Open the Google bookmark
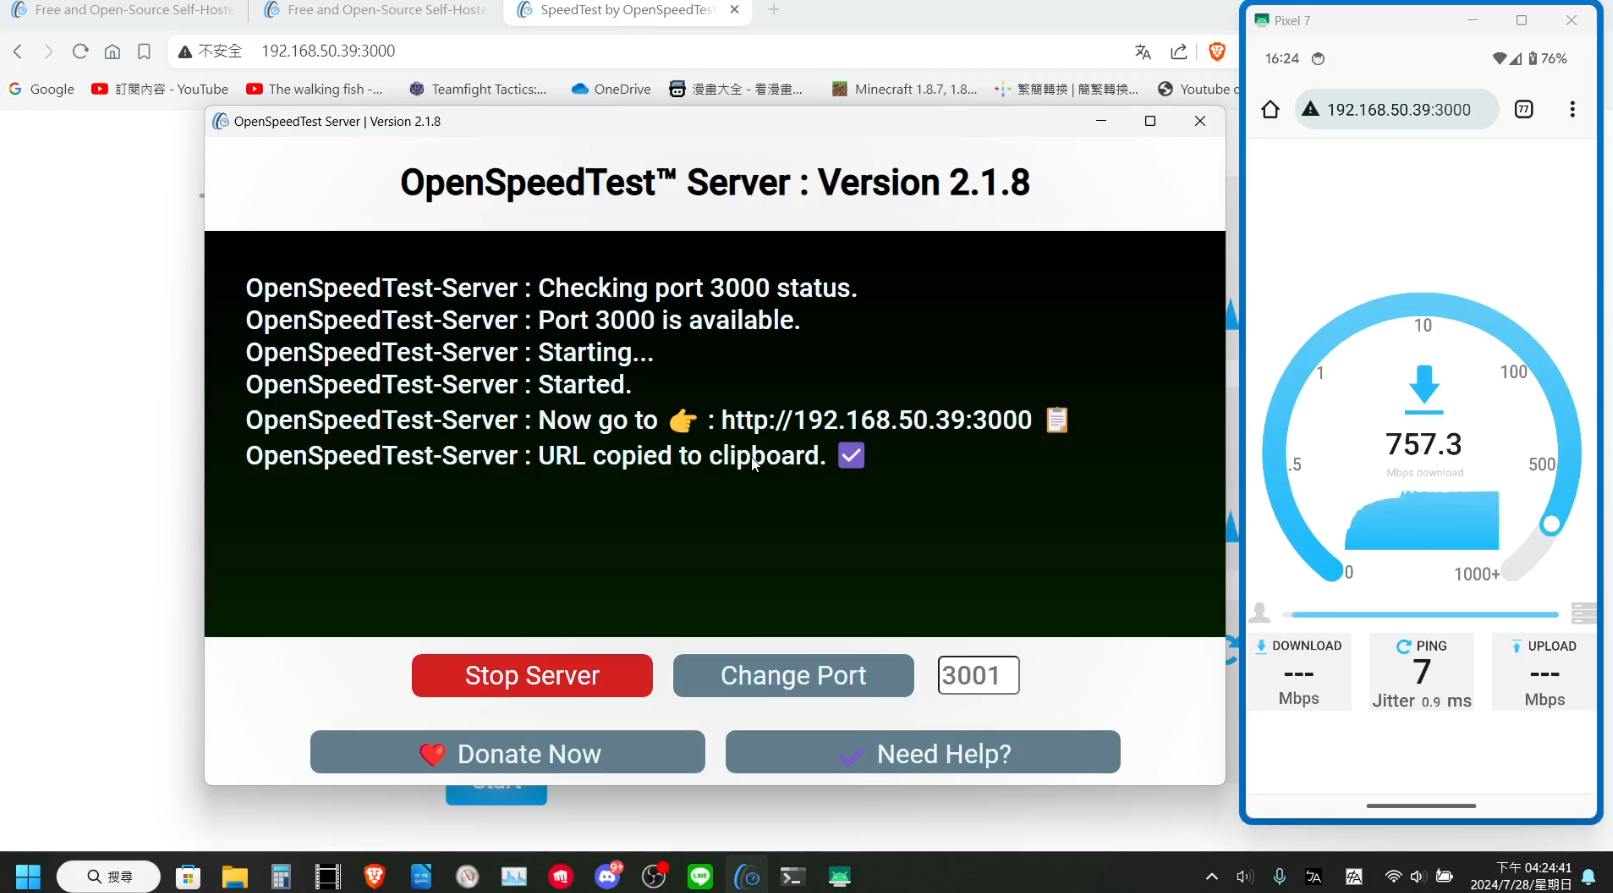The width and height of the screenshot is (1613, 893). coord(42,89)
